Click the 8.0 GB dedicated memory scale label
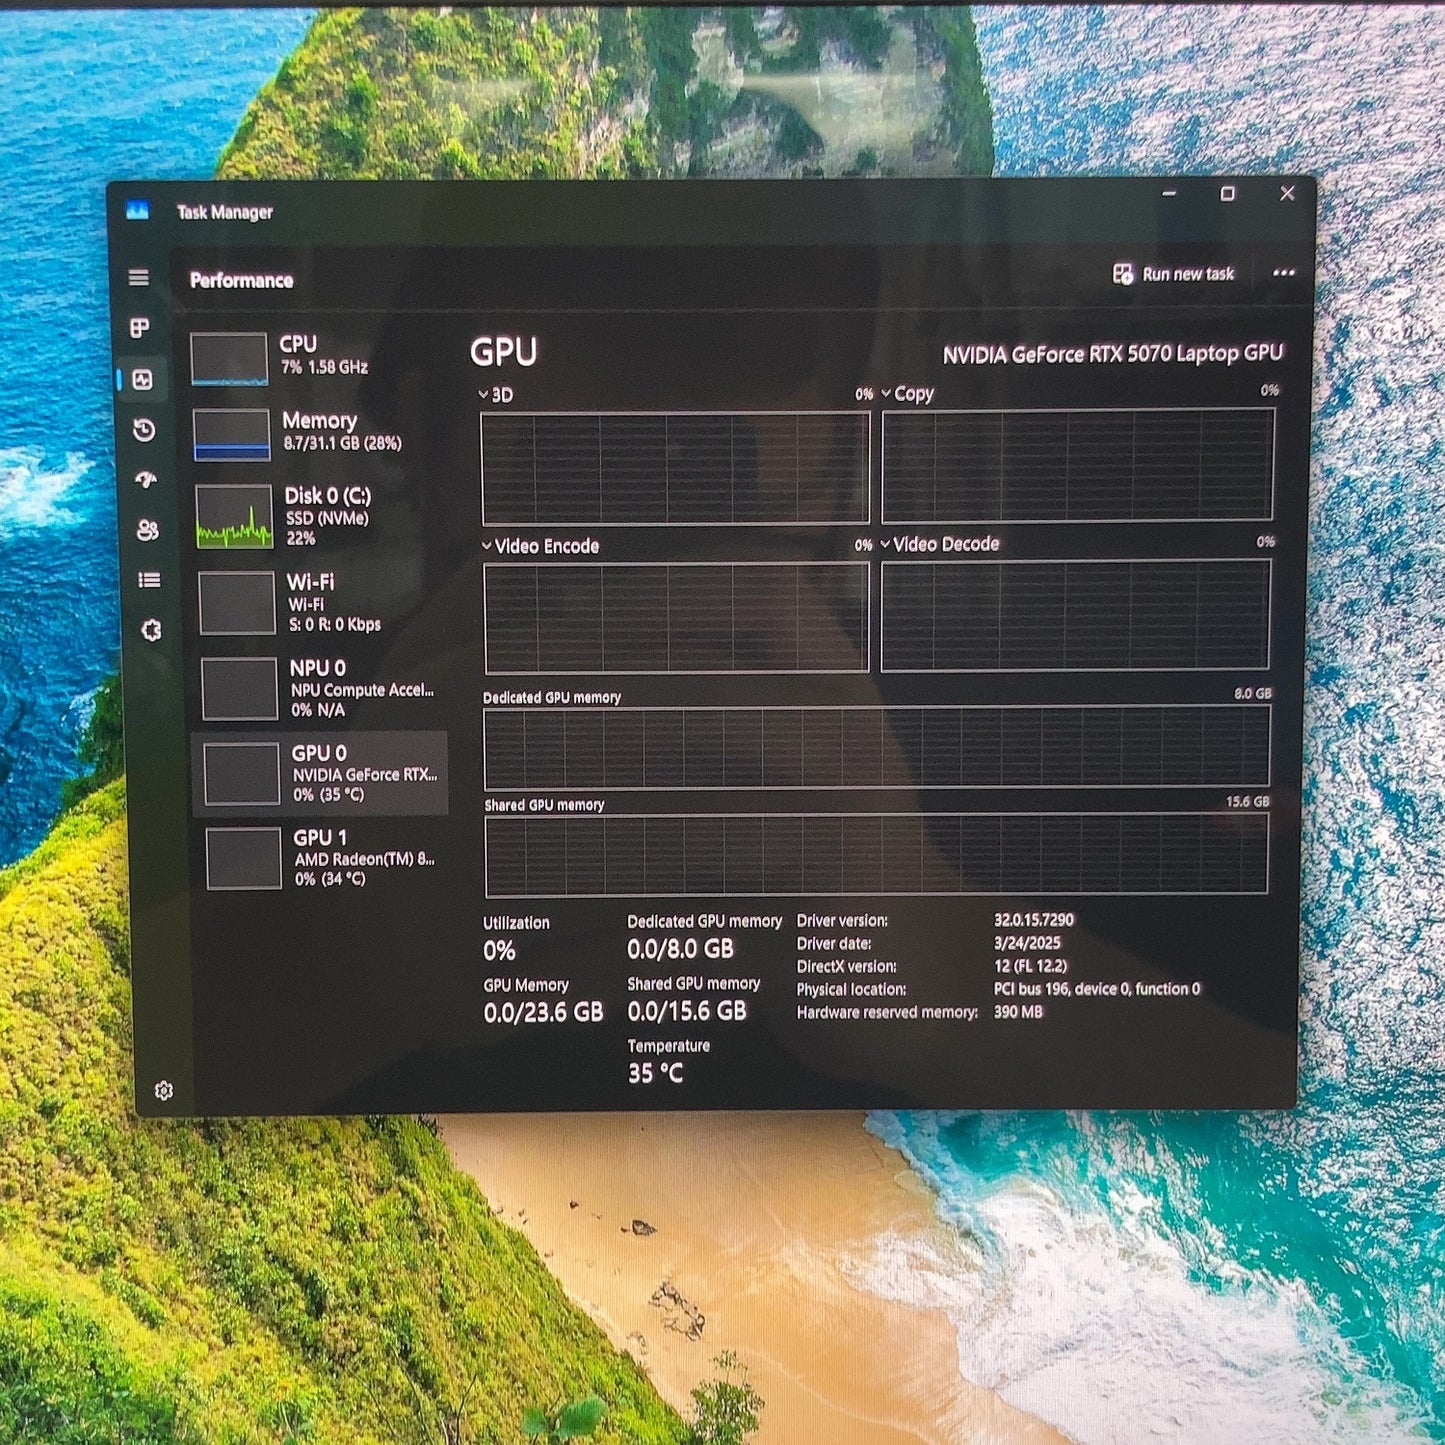 click(x=1252, y=693)
